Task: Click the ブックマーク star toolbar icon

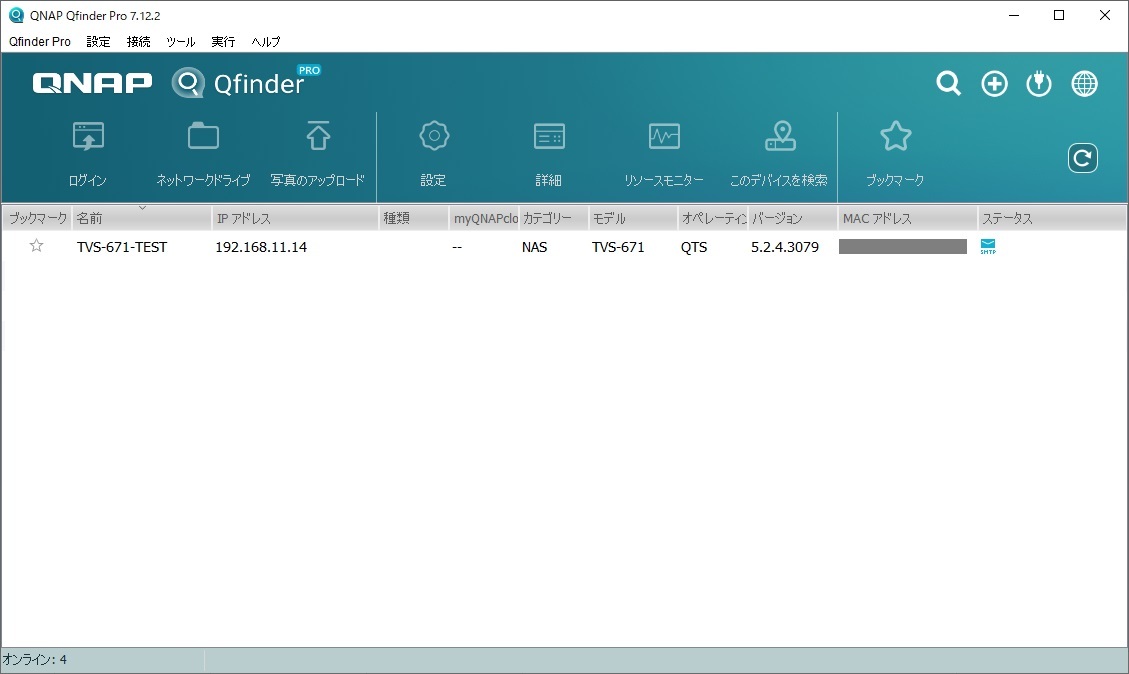Action: [x=895, y=136]
